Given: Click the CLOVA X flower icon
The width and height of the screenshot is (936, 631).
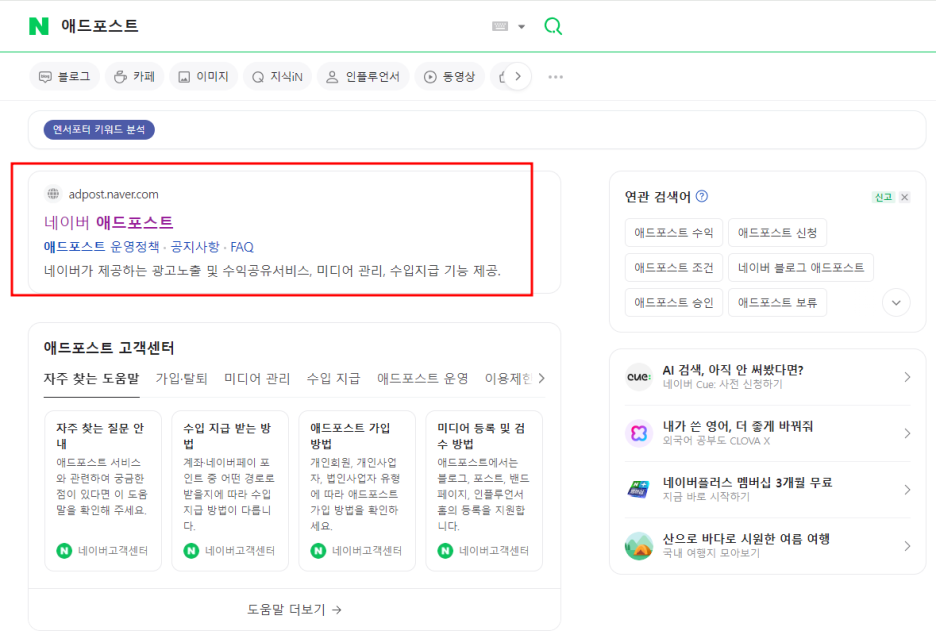Looking at the screenshot, I should (x=639, y=433).
